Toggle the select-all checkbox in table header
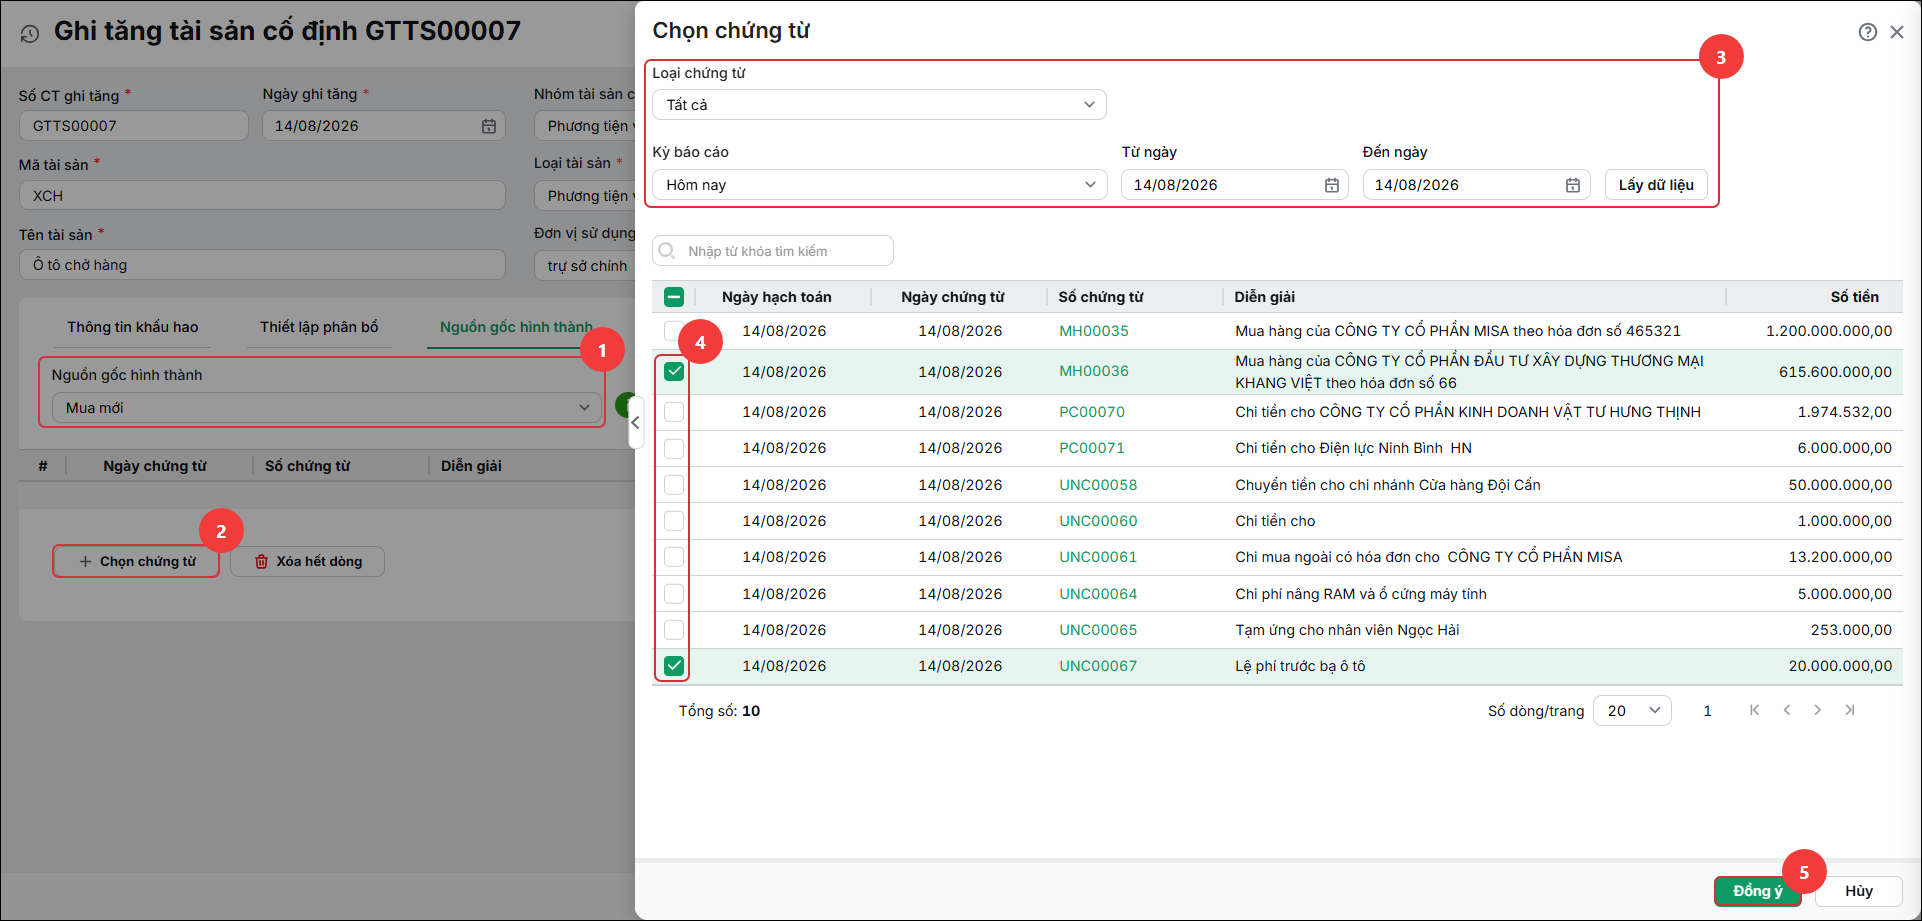This screenshot has height=921, width=1922. pos(674,297)
